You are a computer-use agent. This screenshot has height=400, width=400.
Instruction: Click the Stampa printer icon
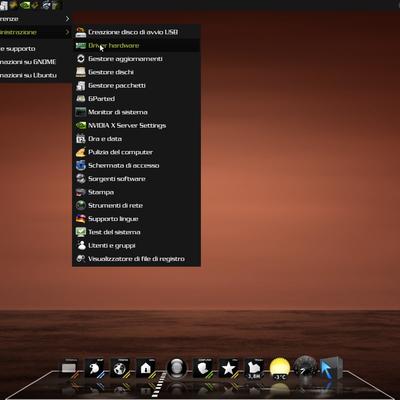click(x=81, y=192)
